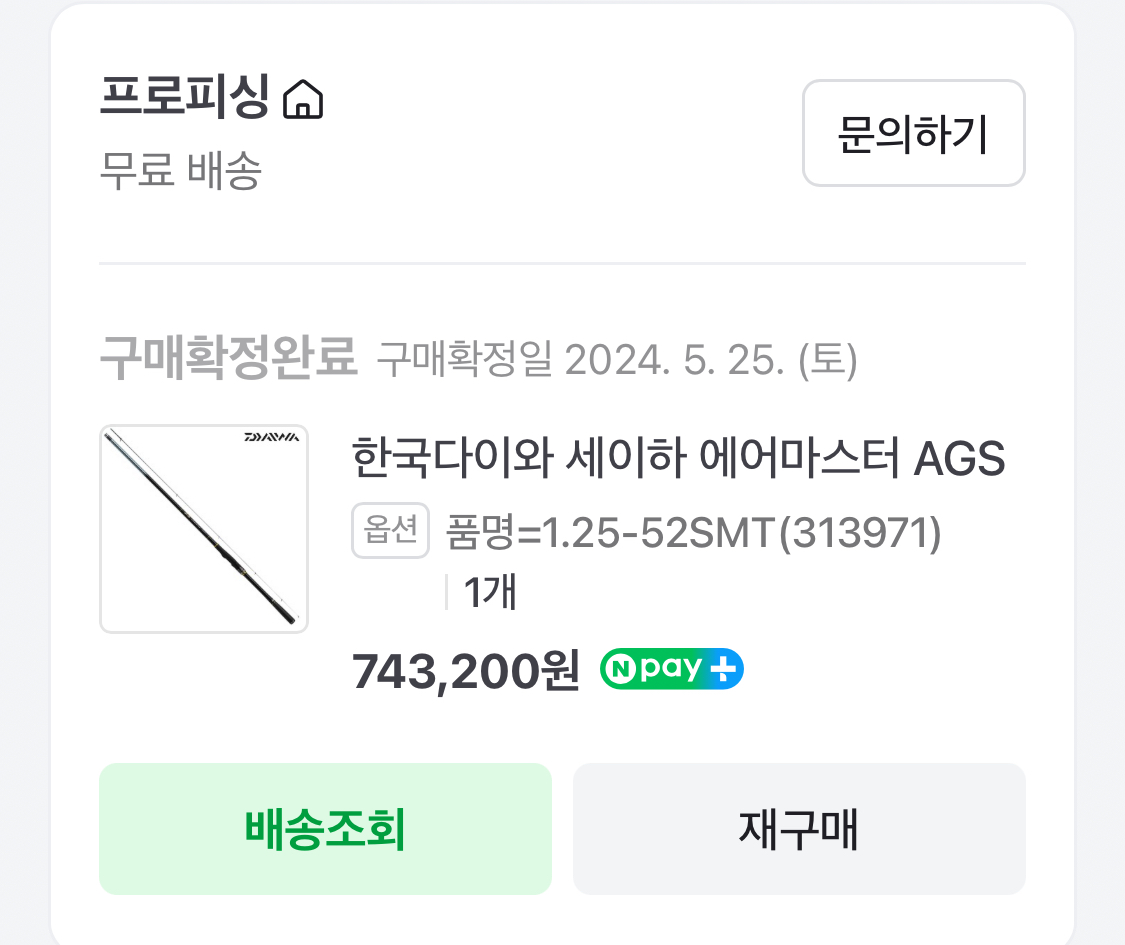
Task: Click option text 품명=1.25-52SMT(313971)
Action: (693, 534)
